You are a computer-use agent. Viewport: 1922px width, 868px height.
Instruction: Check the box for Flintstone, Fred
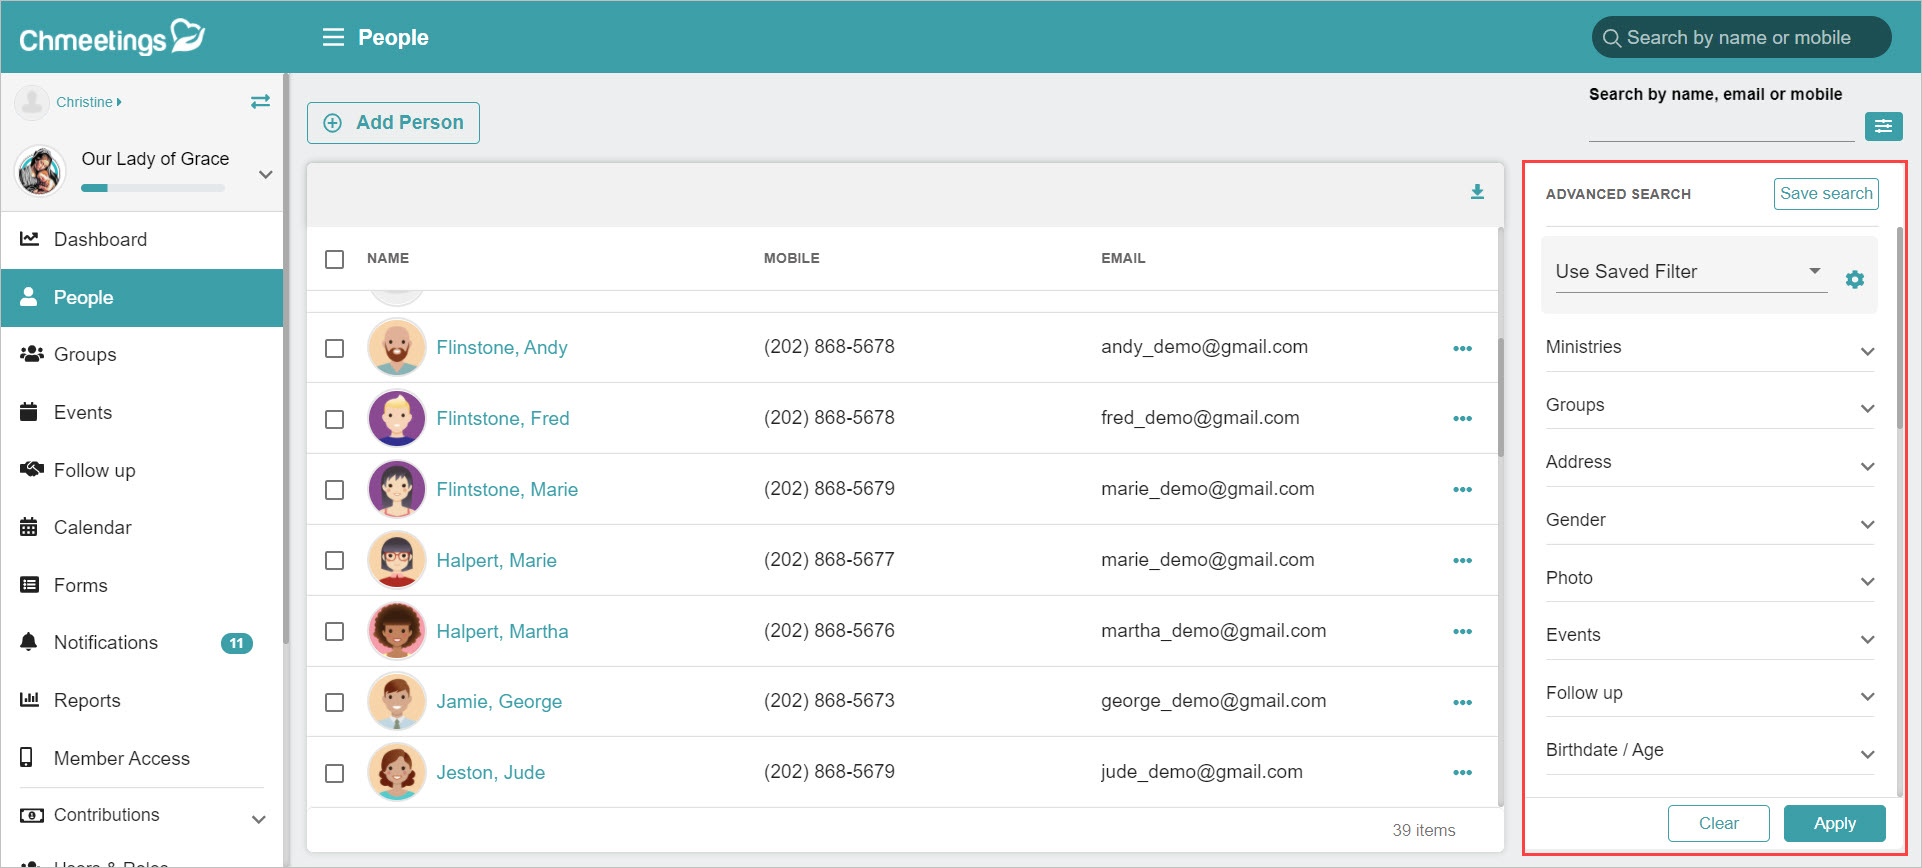pyautogui.click(x=335, y=419)
